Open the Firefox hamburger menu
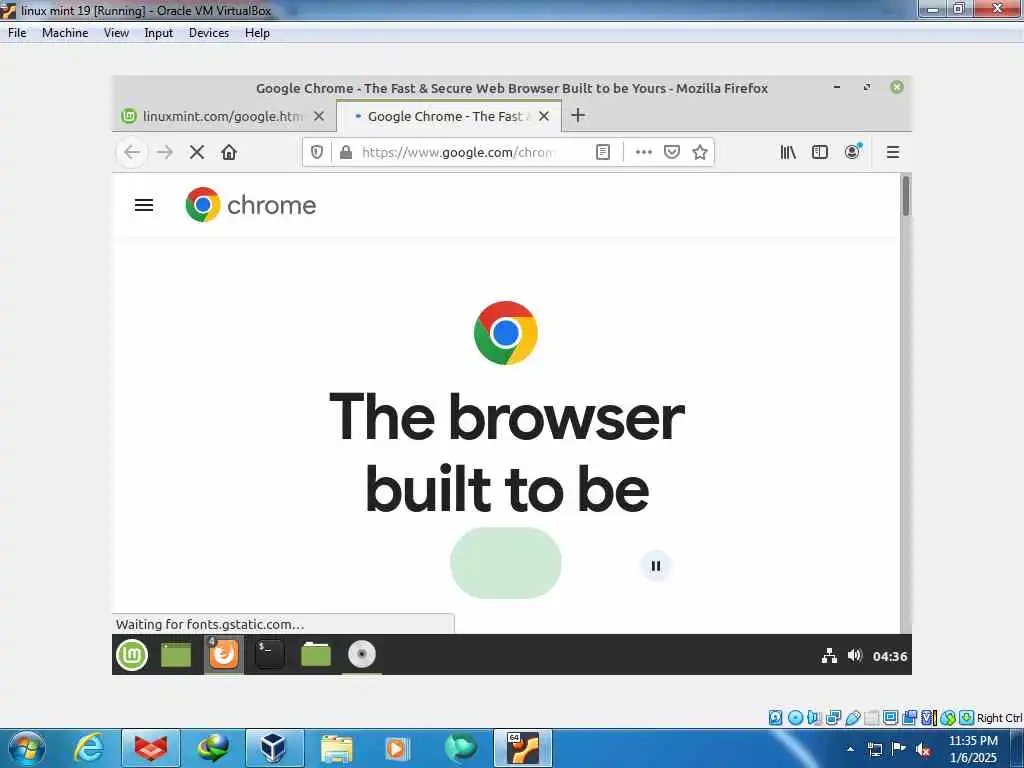Image resolution: width=1024 pixels, height=768 pixels. [893, 152]
